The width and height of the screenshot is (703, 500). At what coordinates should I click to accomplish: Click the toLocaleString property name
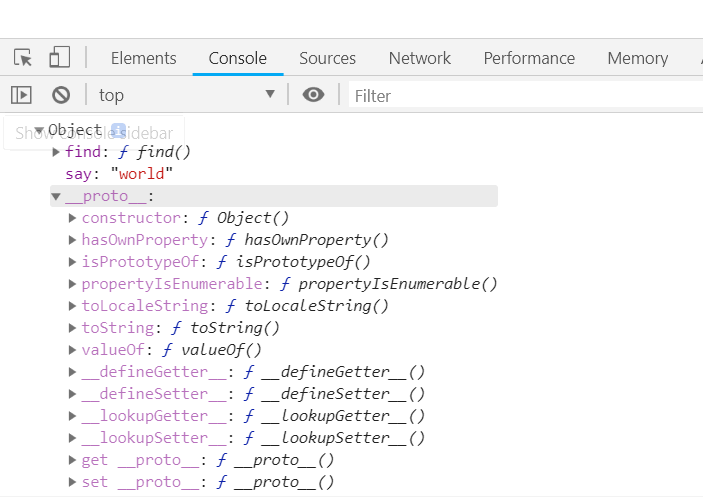144,306
